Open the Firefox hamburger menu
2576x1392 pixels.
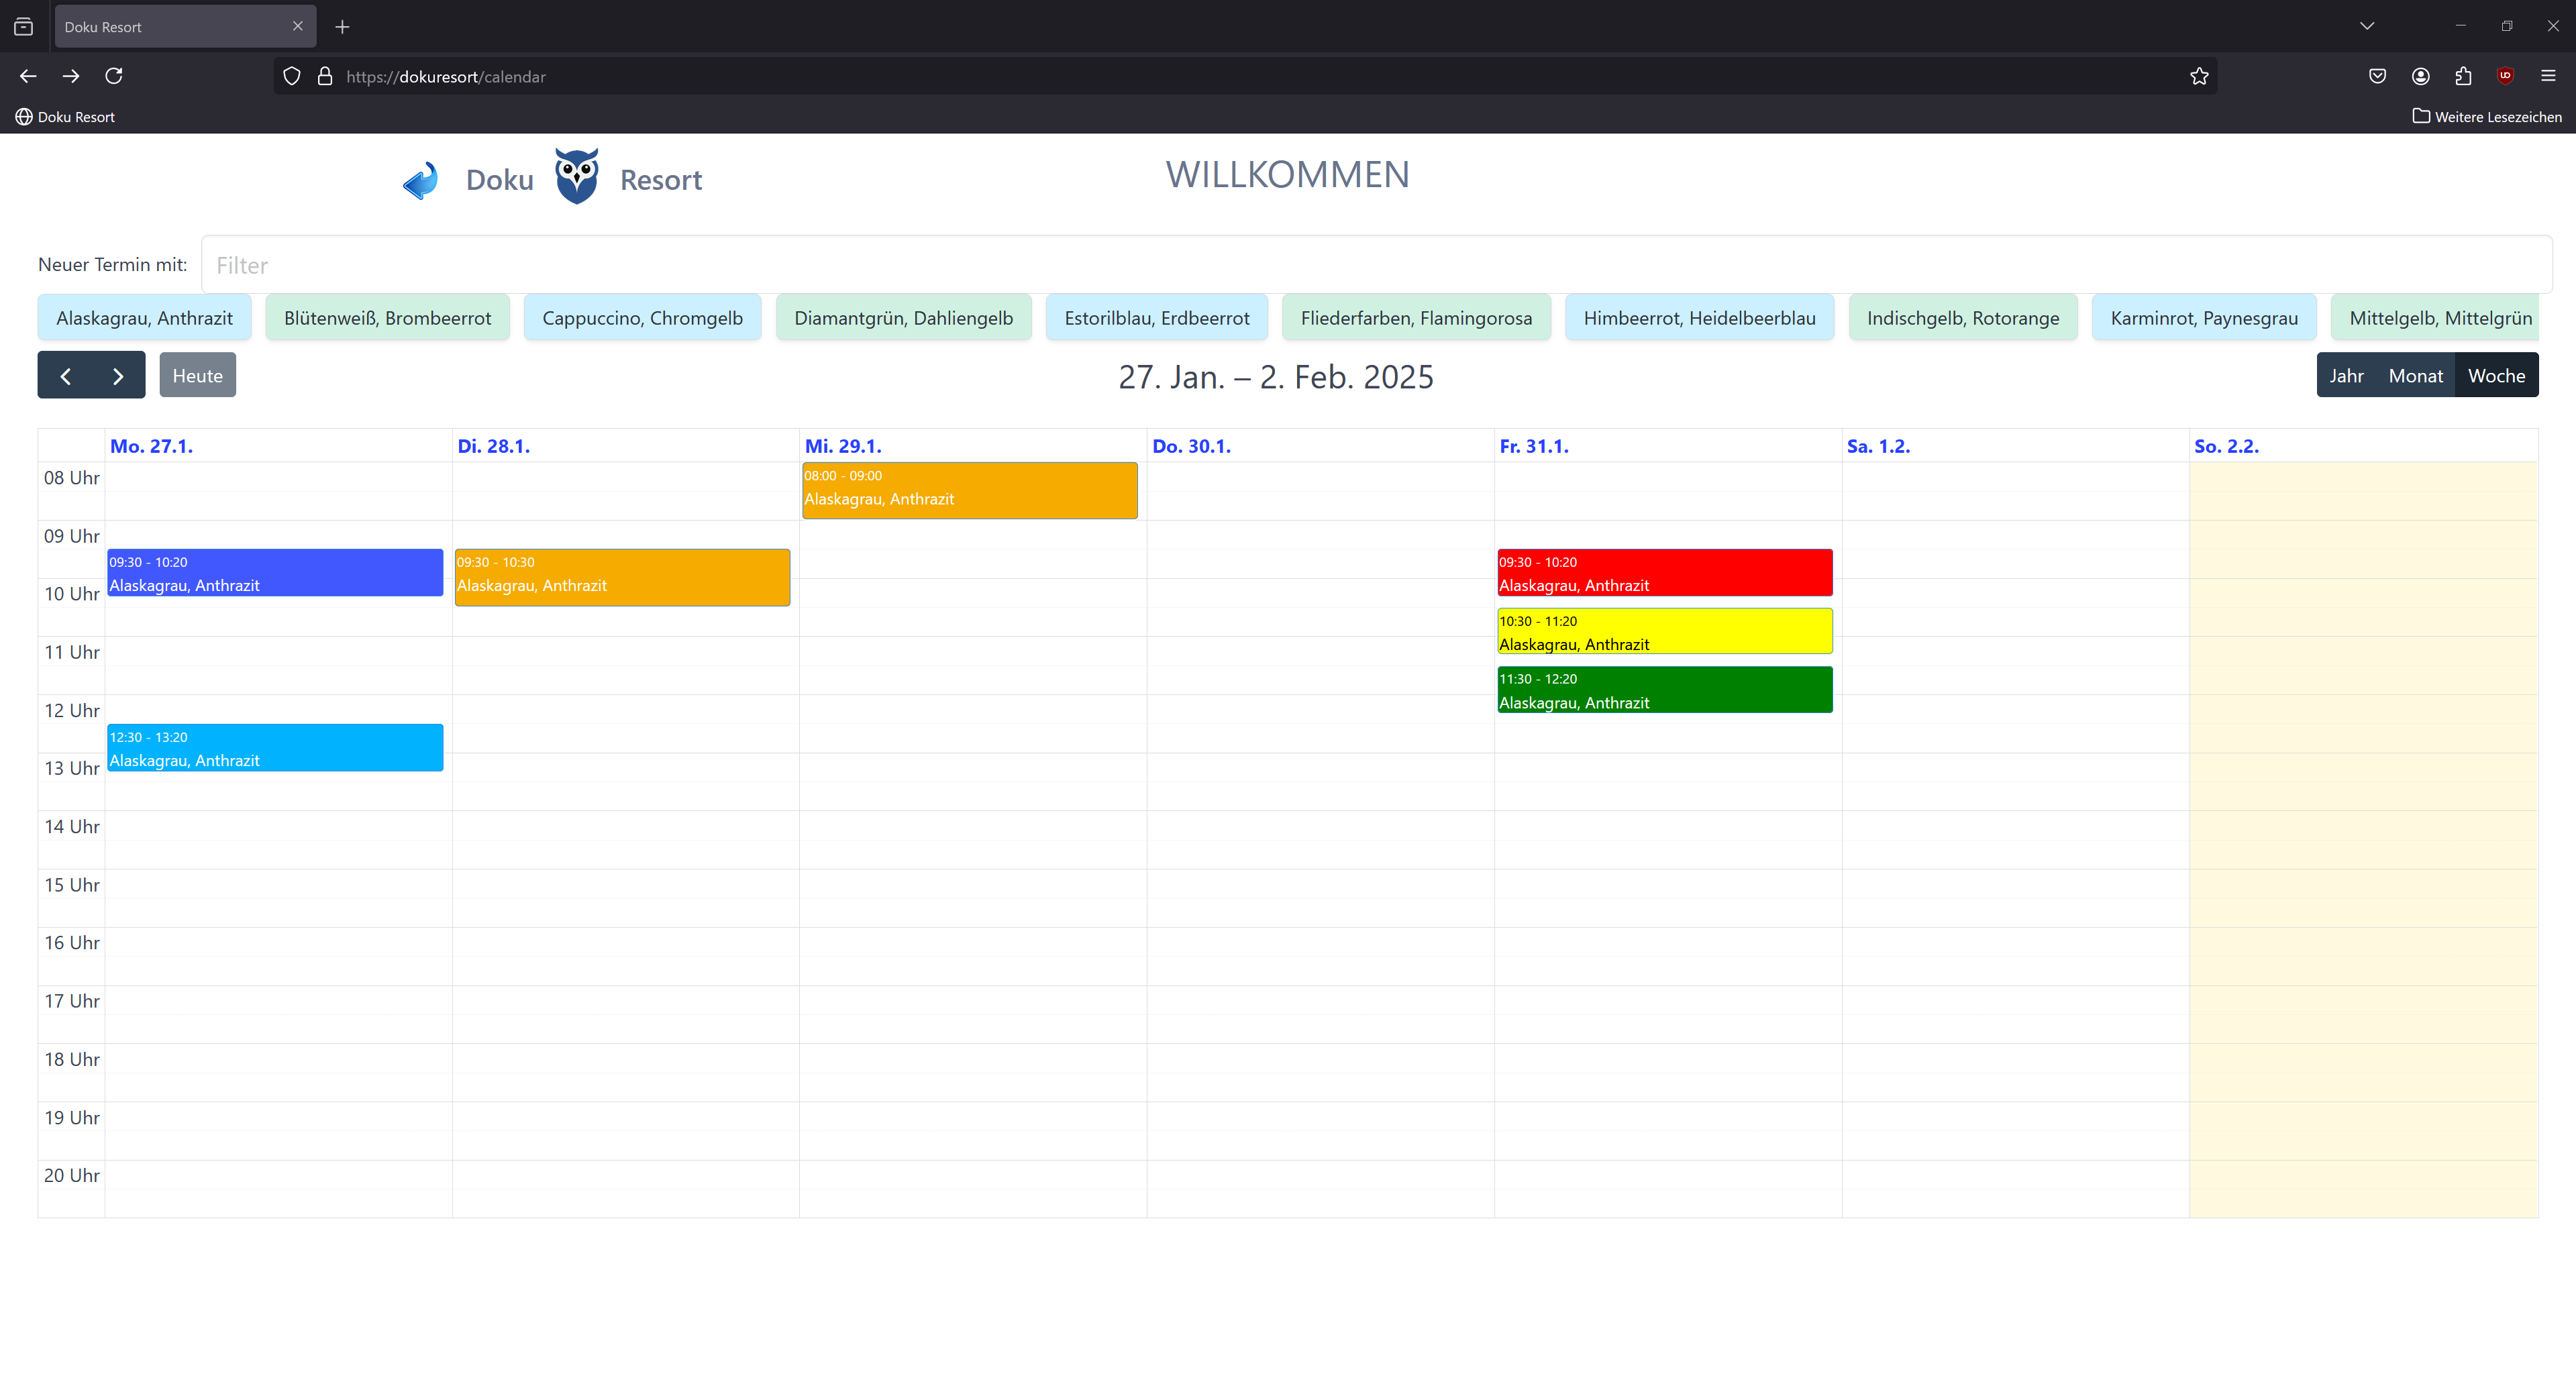[x=2548, y=76]
